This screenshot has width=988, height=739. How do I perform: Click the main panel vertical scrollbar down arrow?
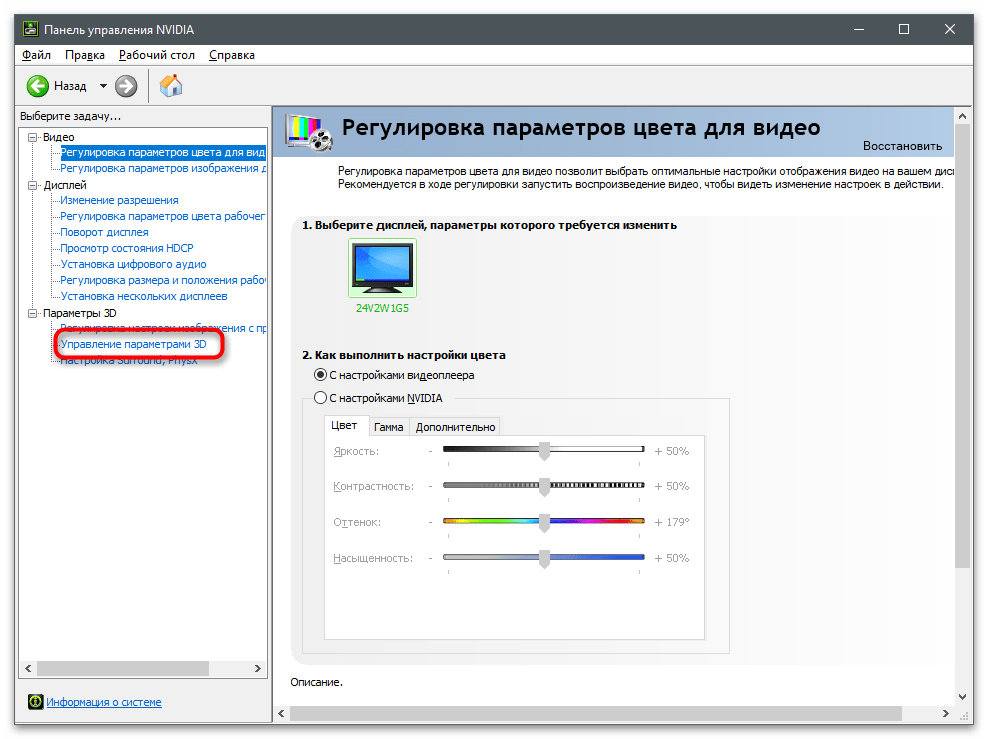(962, 696)
